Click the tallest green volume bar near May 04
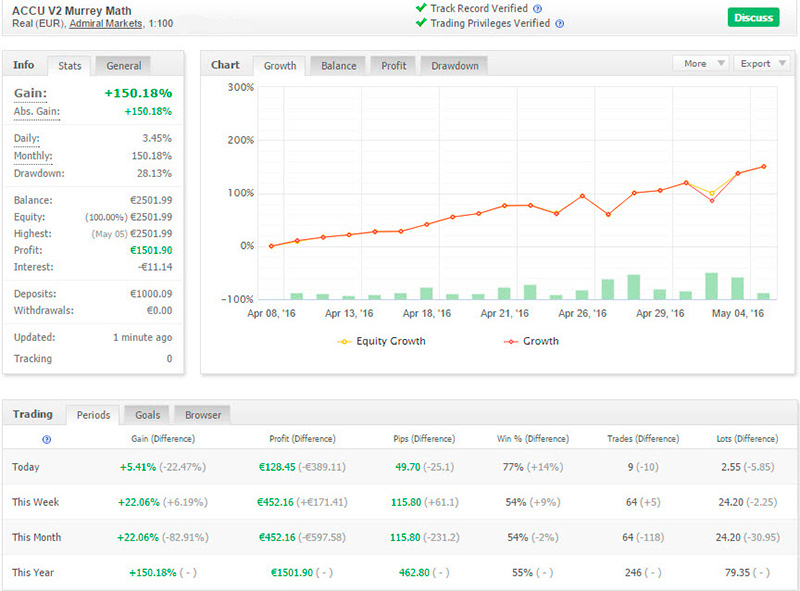The image size is (800, 591). tap(711, 286)
